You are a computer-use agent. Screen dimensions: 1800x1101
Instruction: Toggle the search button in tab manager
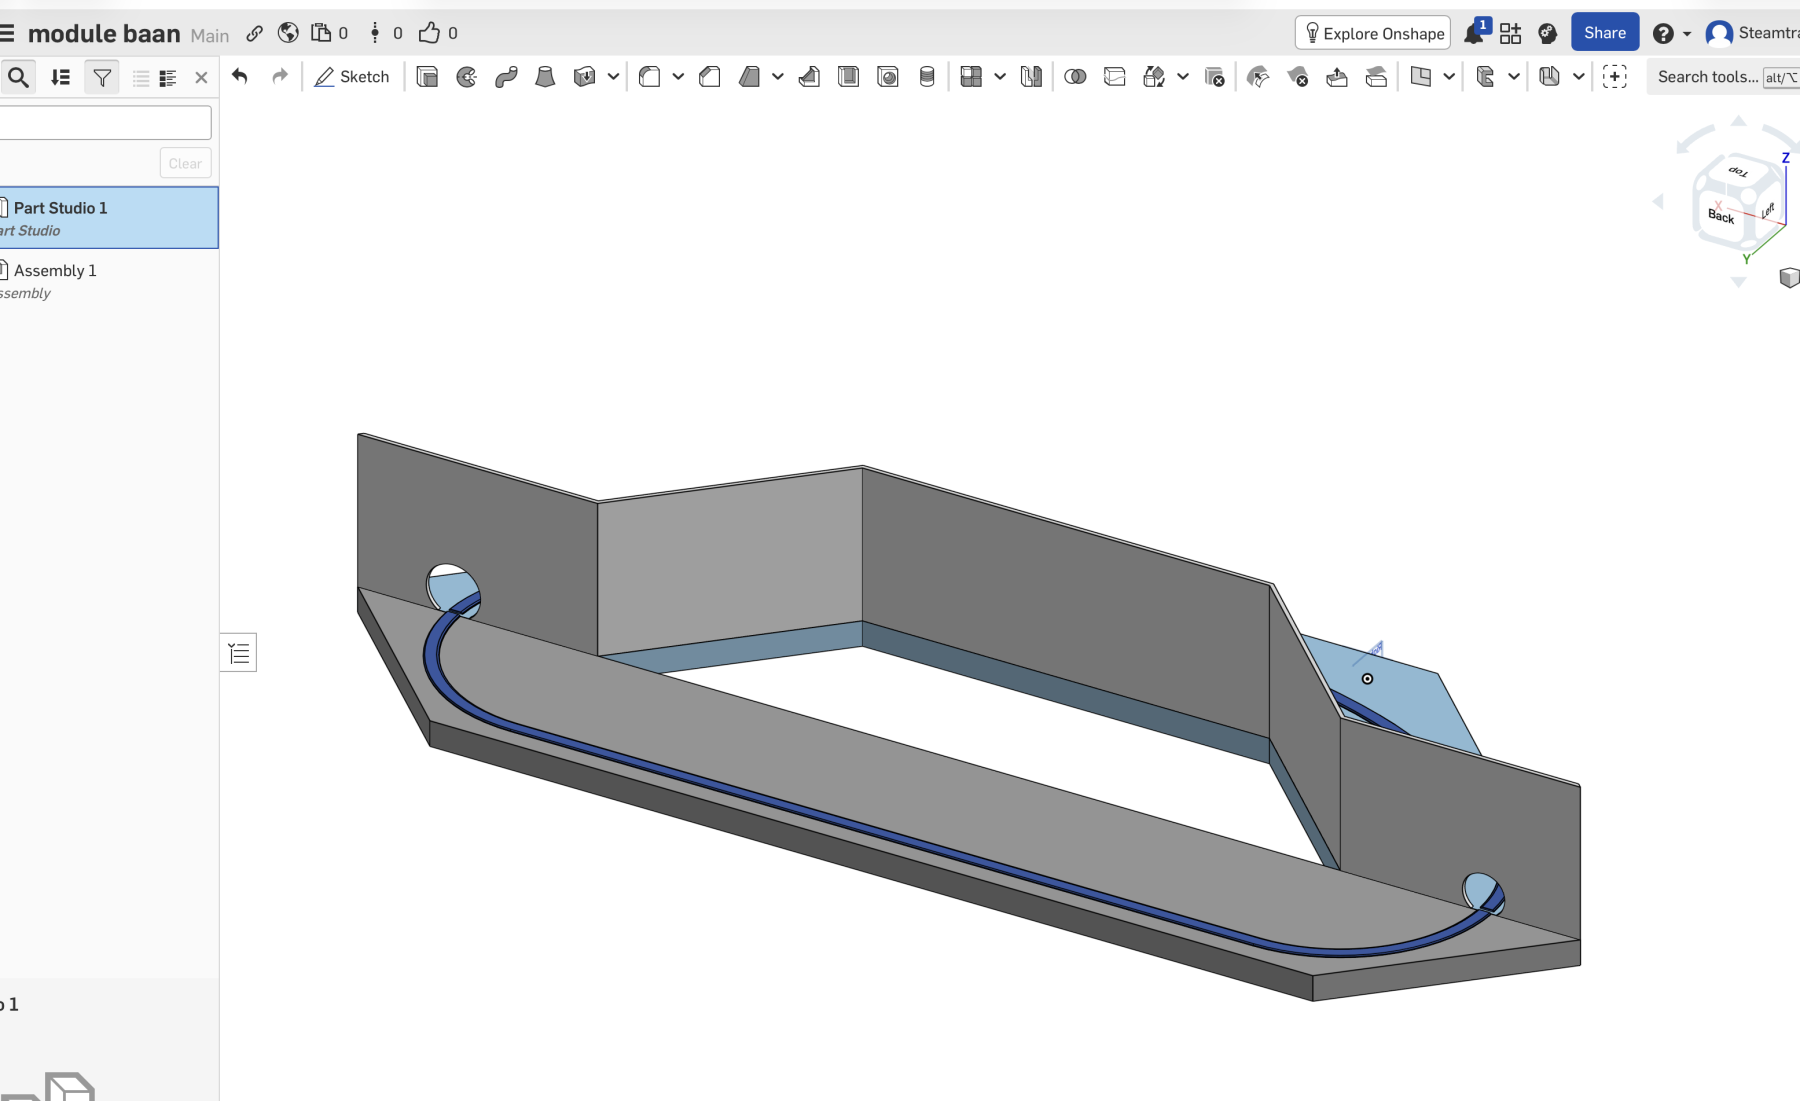click(18, 77)
